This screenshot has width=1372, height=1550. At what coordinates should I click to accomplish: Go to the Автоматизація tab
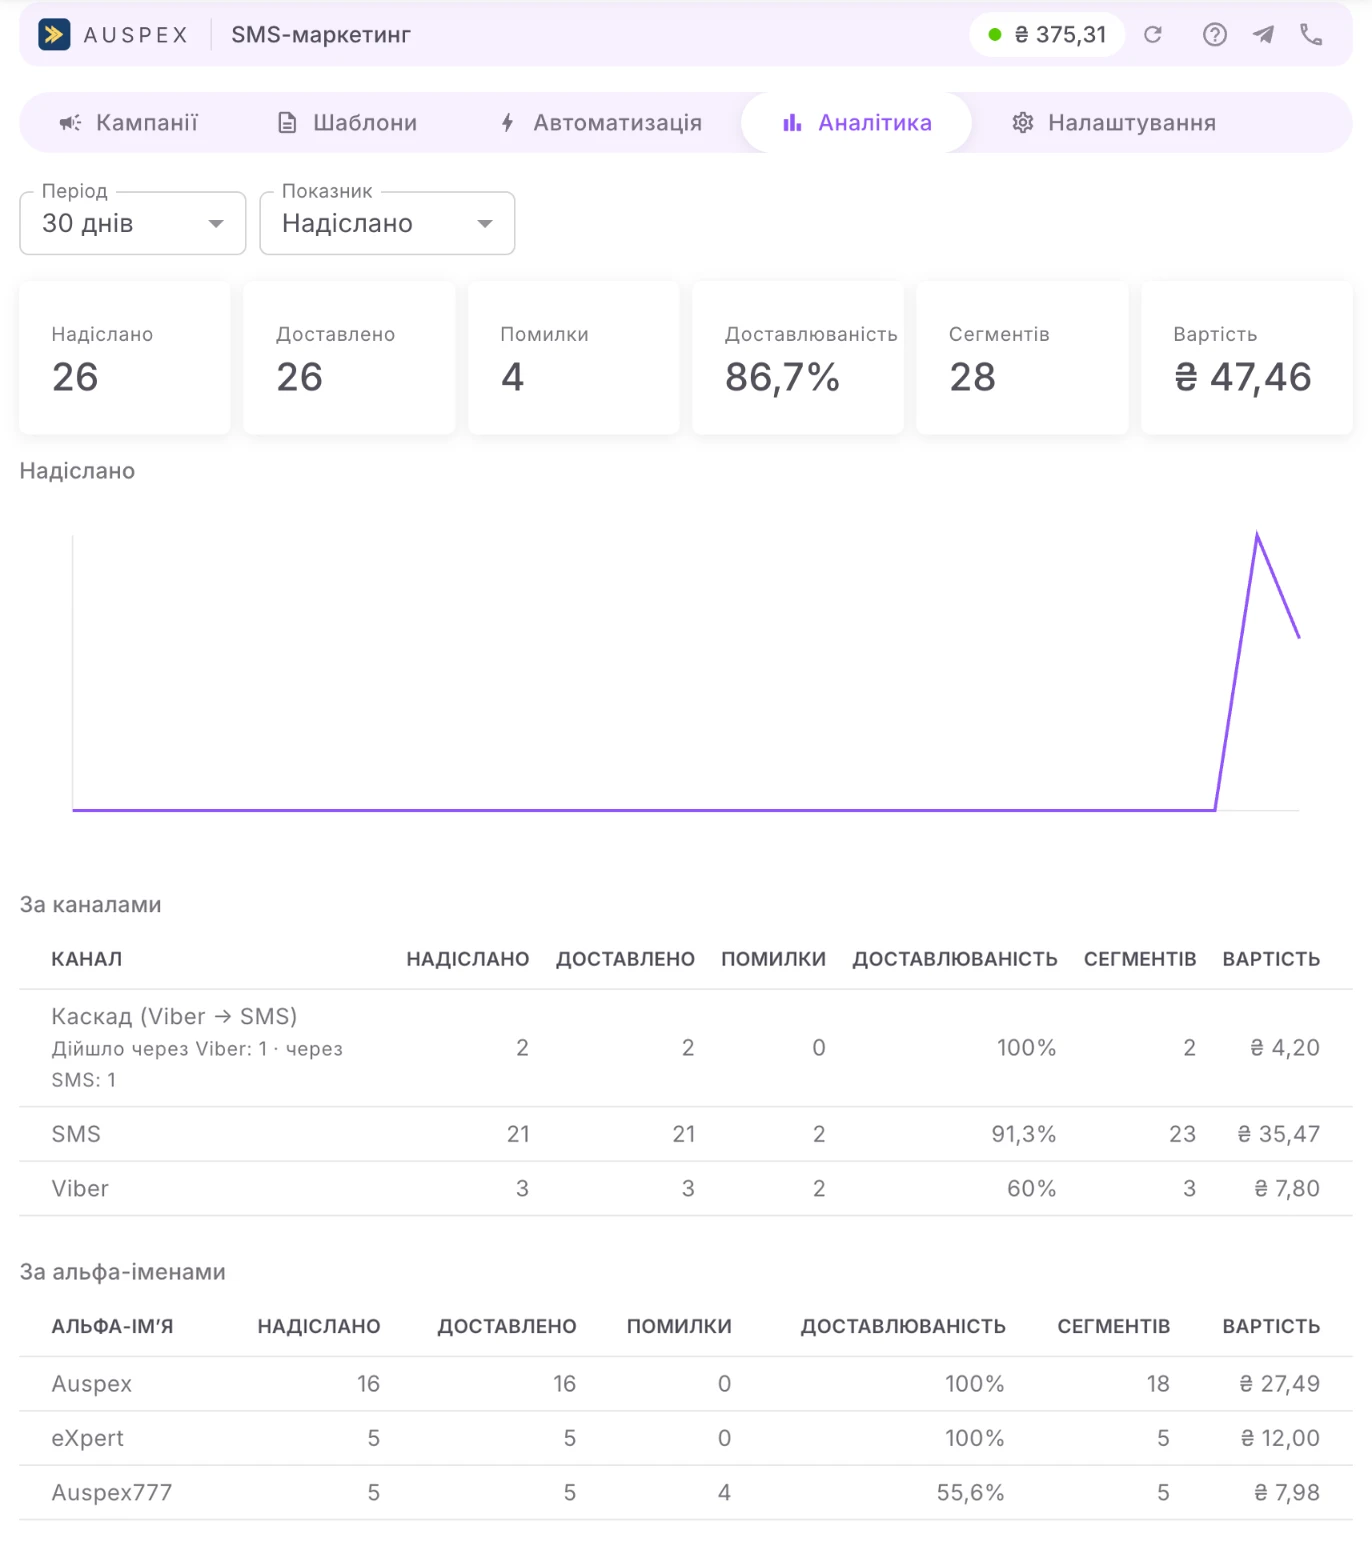point(601,123)
